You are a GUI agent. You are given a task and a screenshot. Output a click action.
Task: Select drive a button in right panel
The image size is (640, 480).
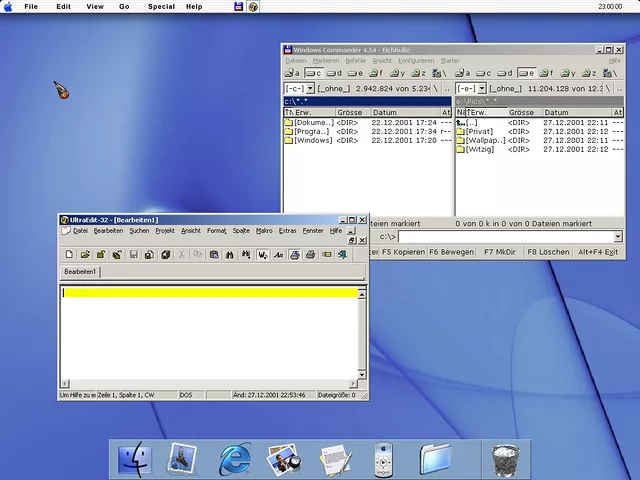click(463, 73)
